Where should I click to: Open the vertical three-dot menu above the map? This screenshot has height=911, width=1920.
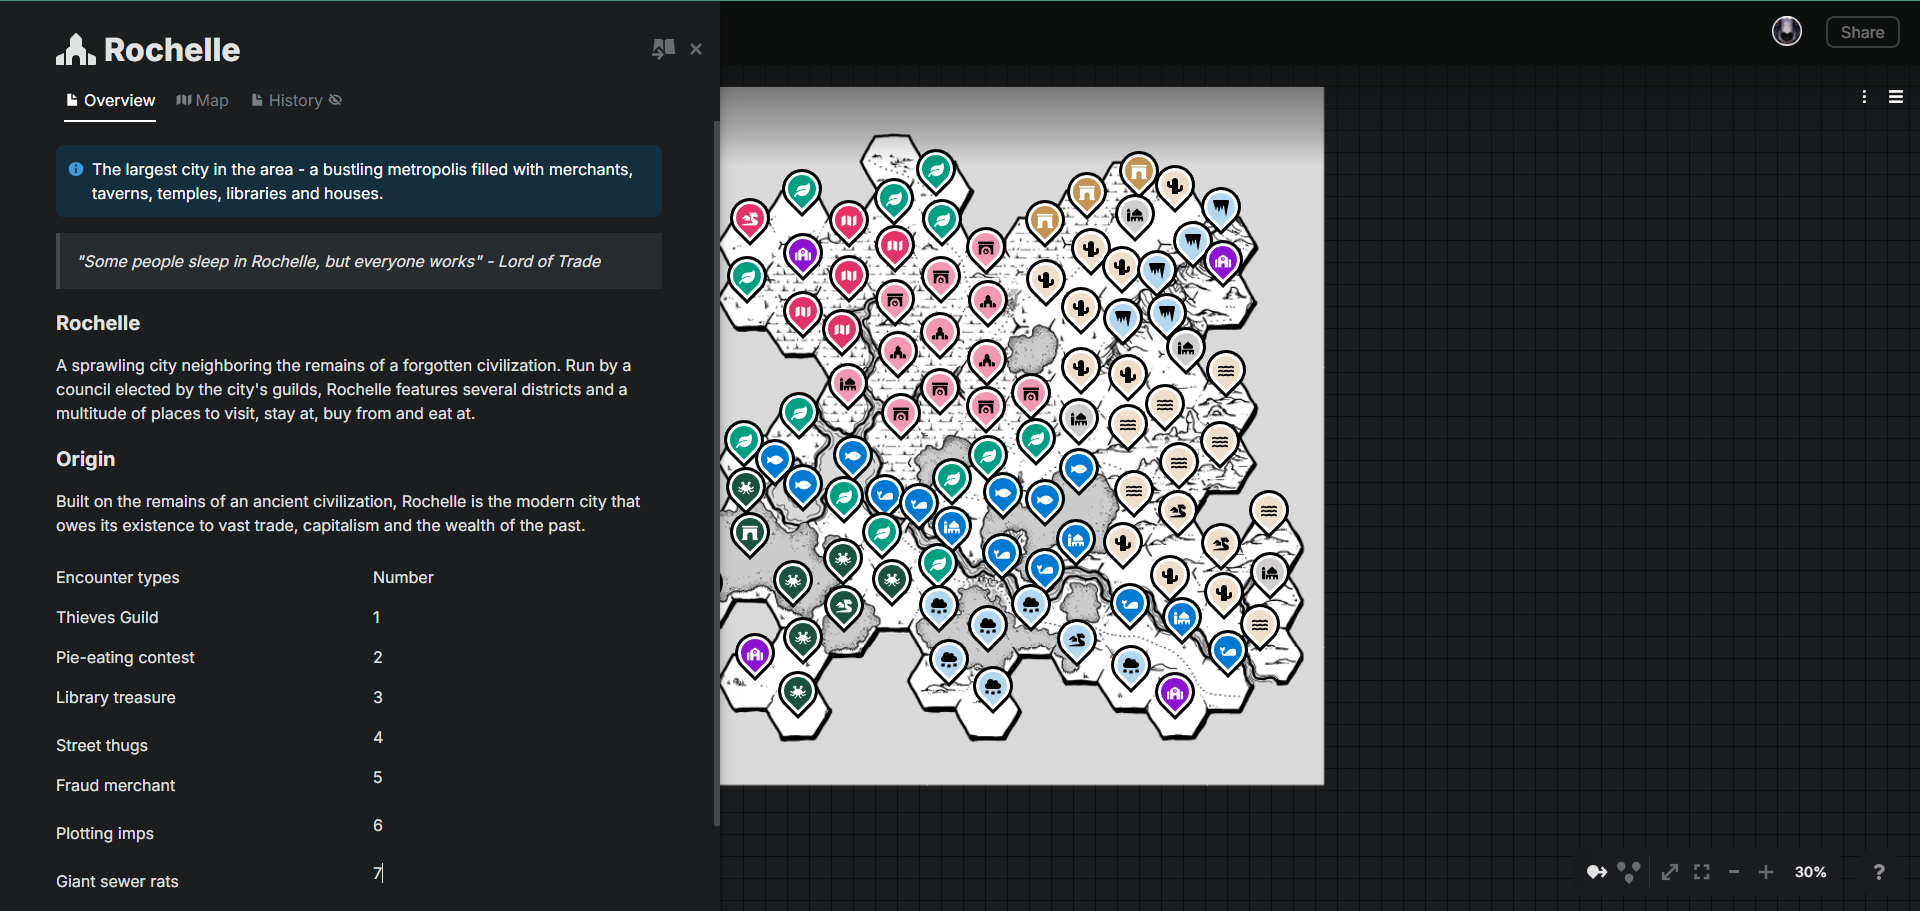click(1864, 96)
